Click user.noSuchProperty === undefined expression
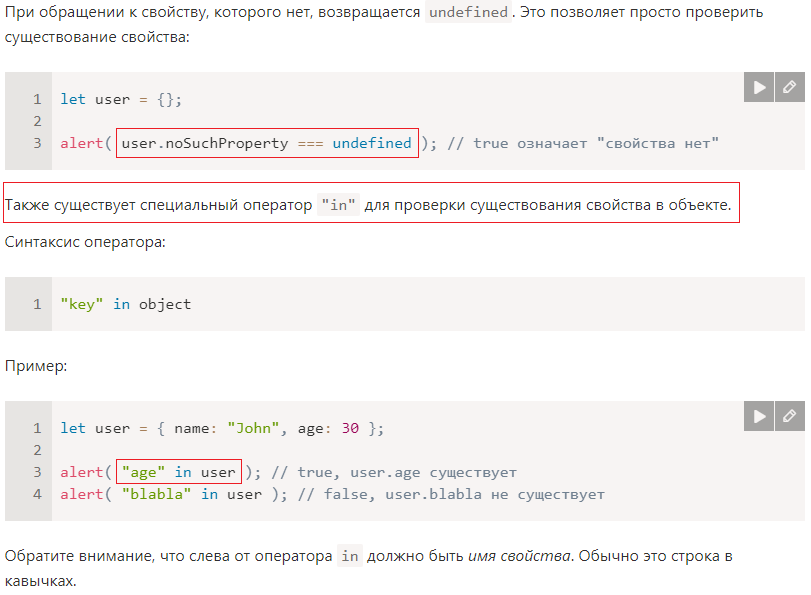Screen dimensions: 811x595 pos(267,143)
